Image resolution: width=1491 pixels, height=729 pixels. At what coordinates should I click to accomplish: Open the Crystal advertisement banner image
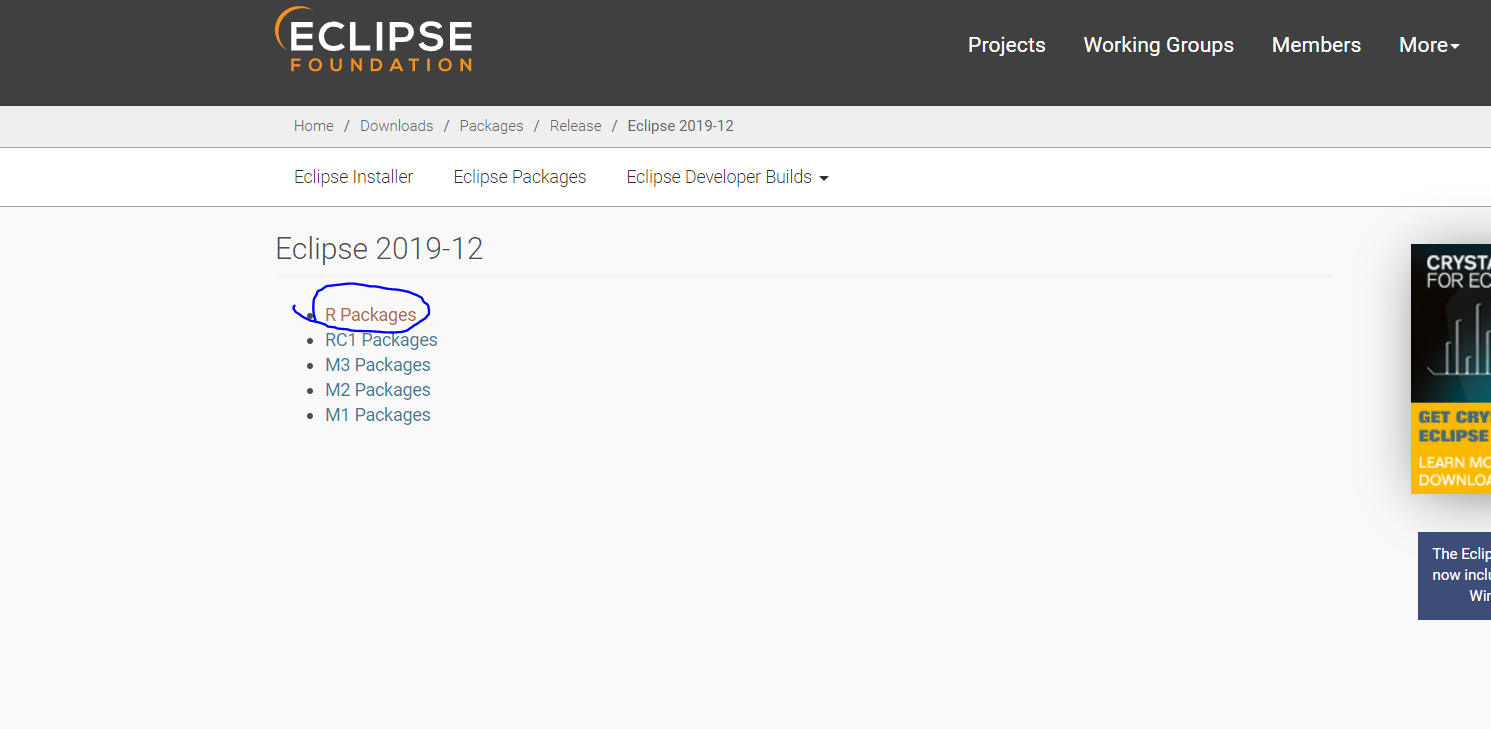[x=1451, y=369]
